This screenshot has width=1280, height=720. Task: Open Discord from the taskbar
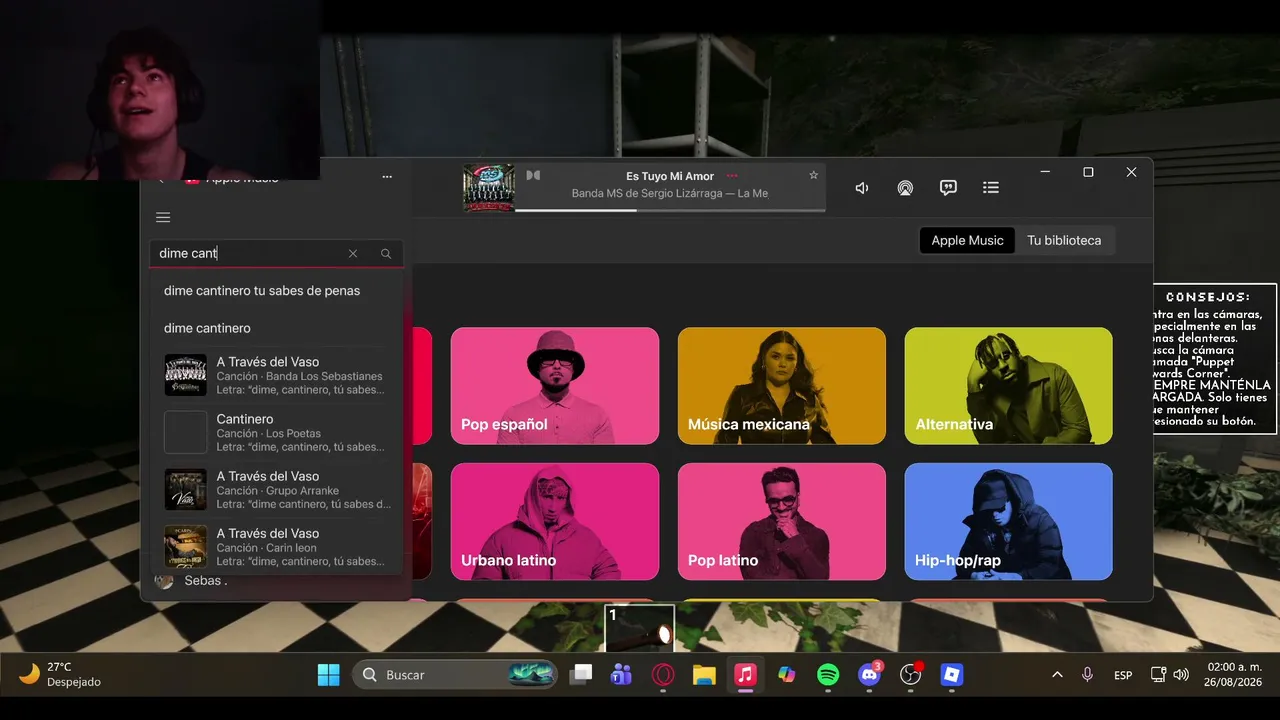click(870, 675)
